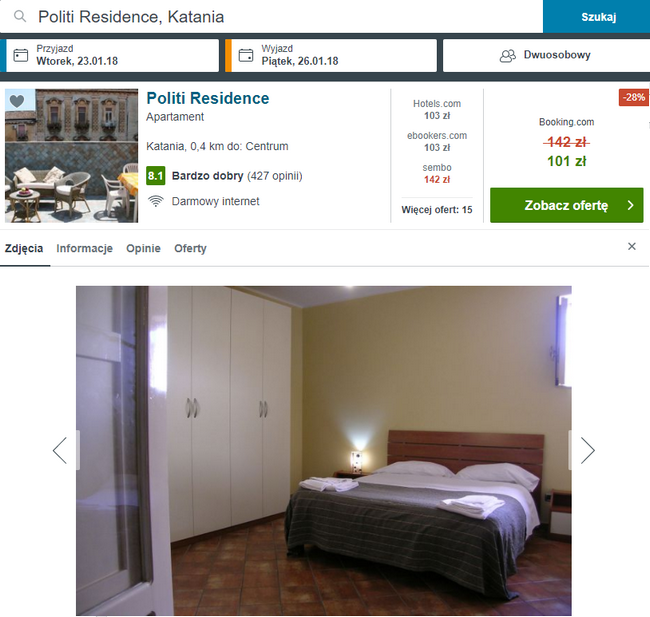Show the previous photo with left arrow
Image resolution: width=650 pixels, height=617 pixels.
(60, 450)
